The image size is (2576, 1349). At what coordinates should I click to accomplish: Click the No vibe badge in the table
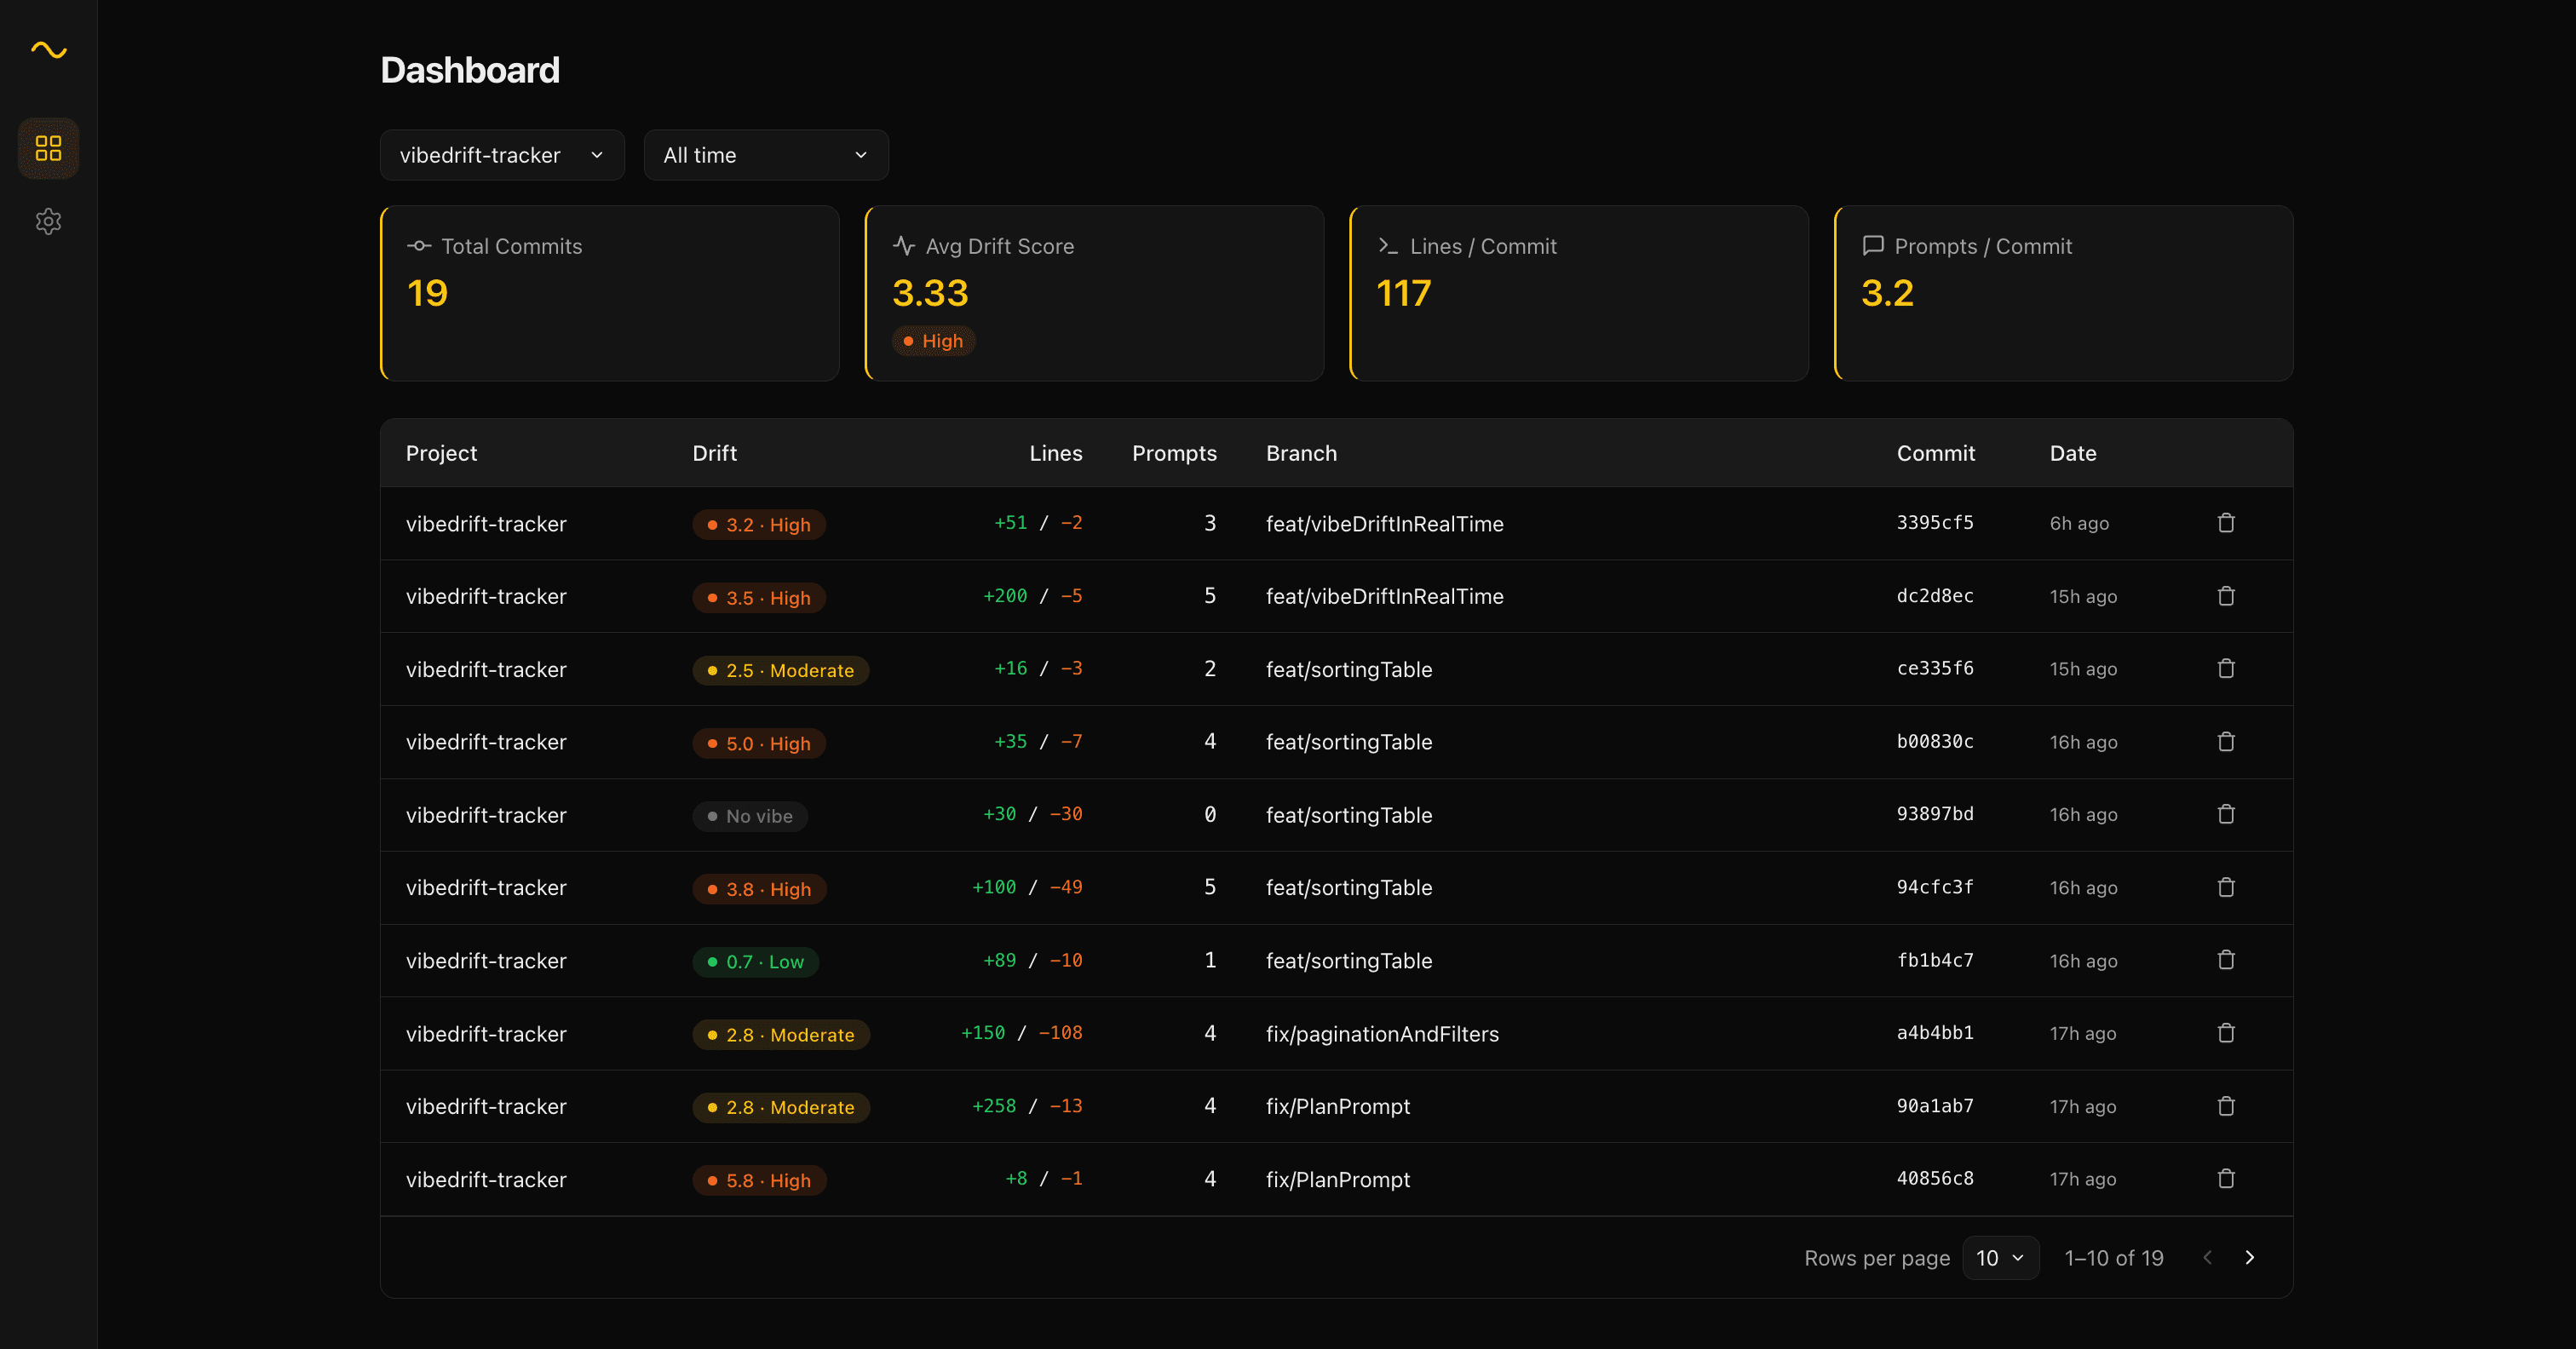pos(749,815)
